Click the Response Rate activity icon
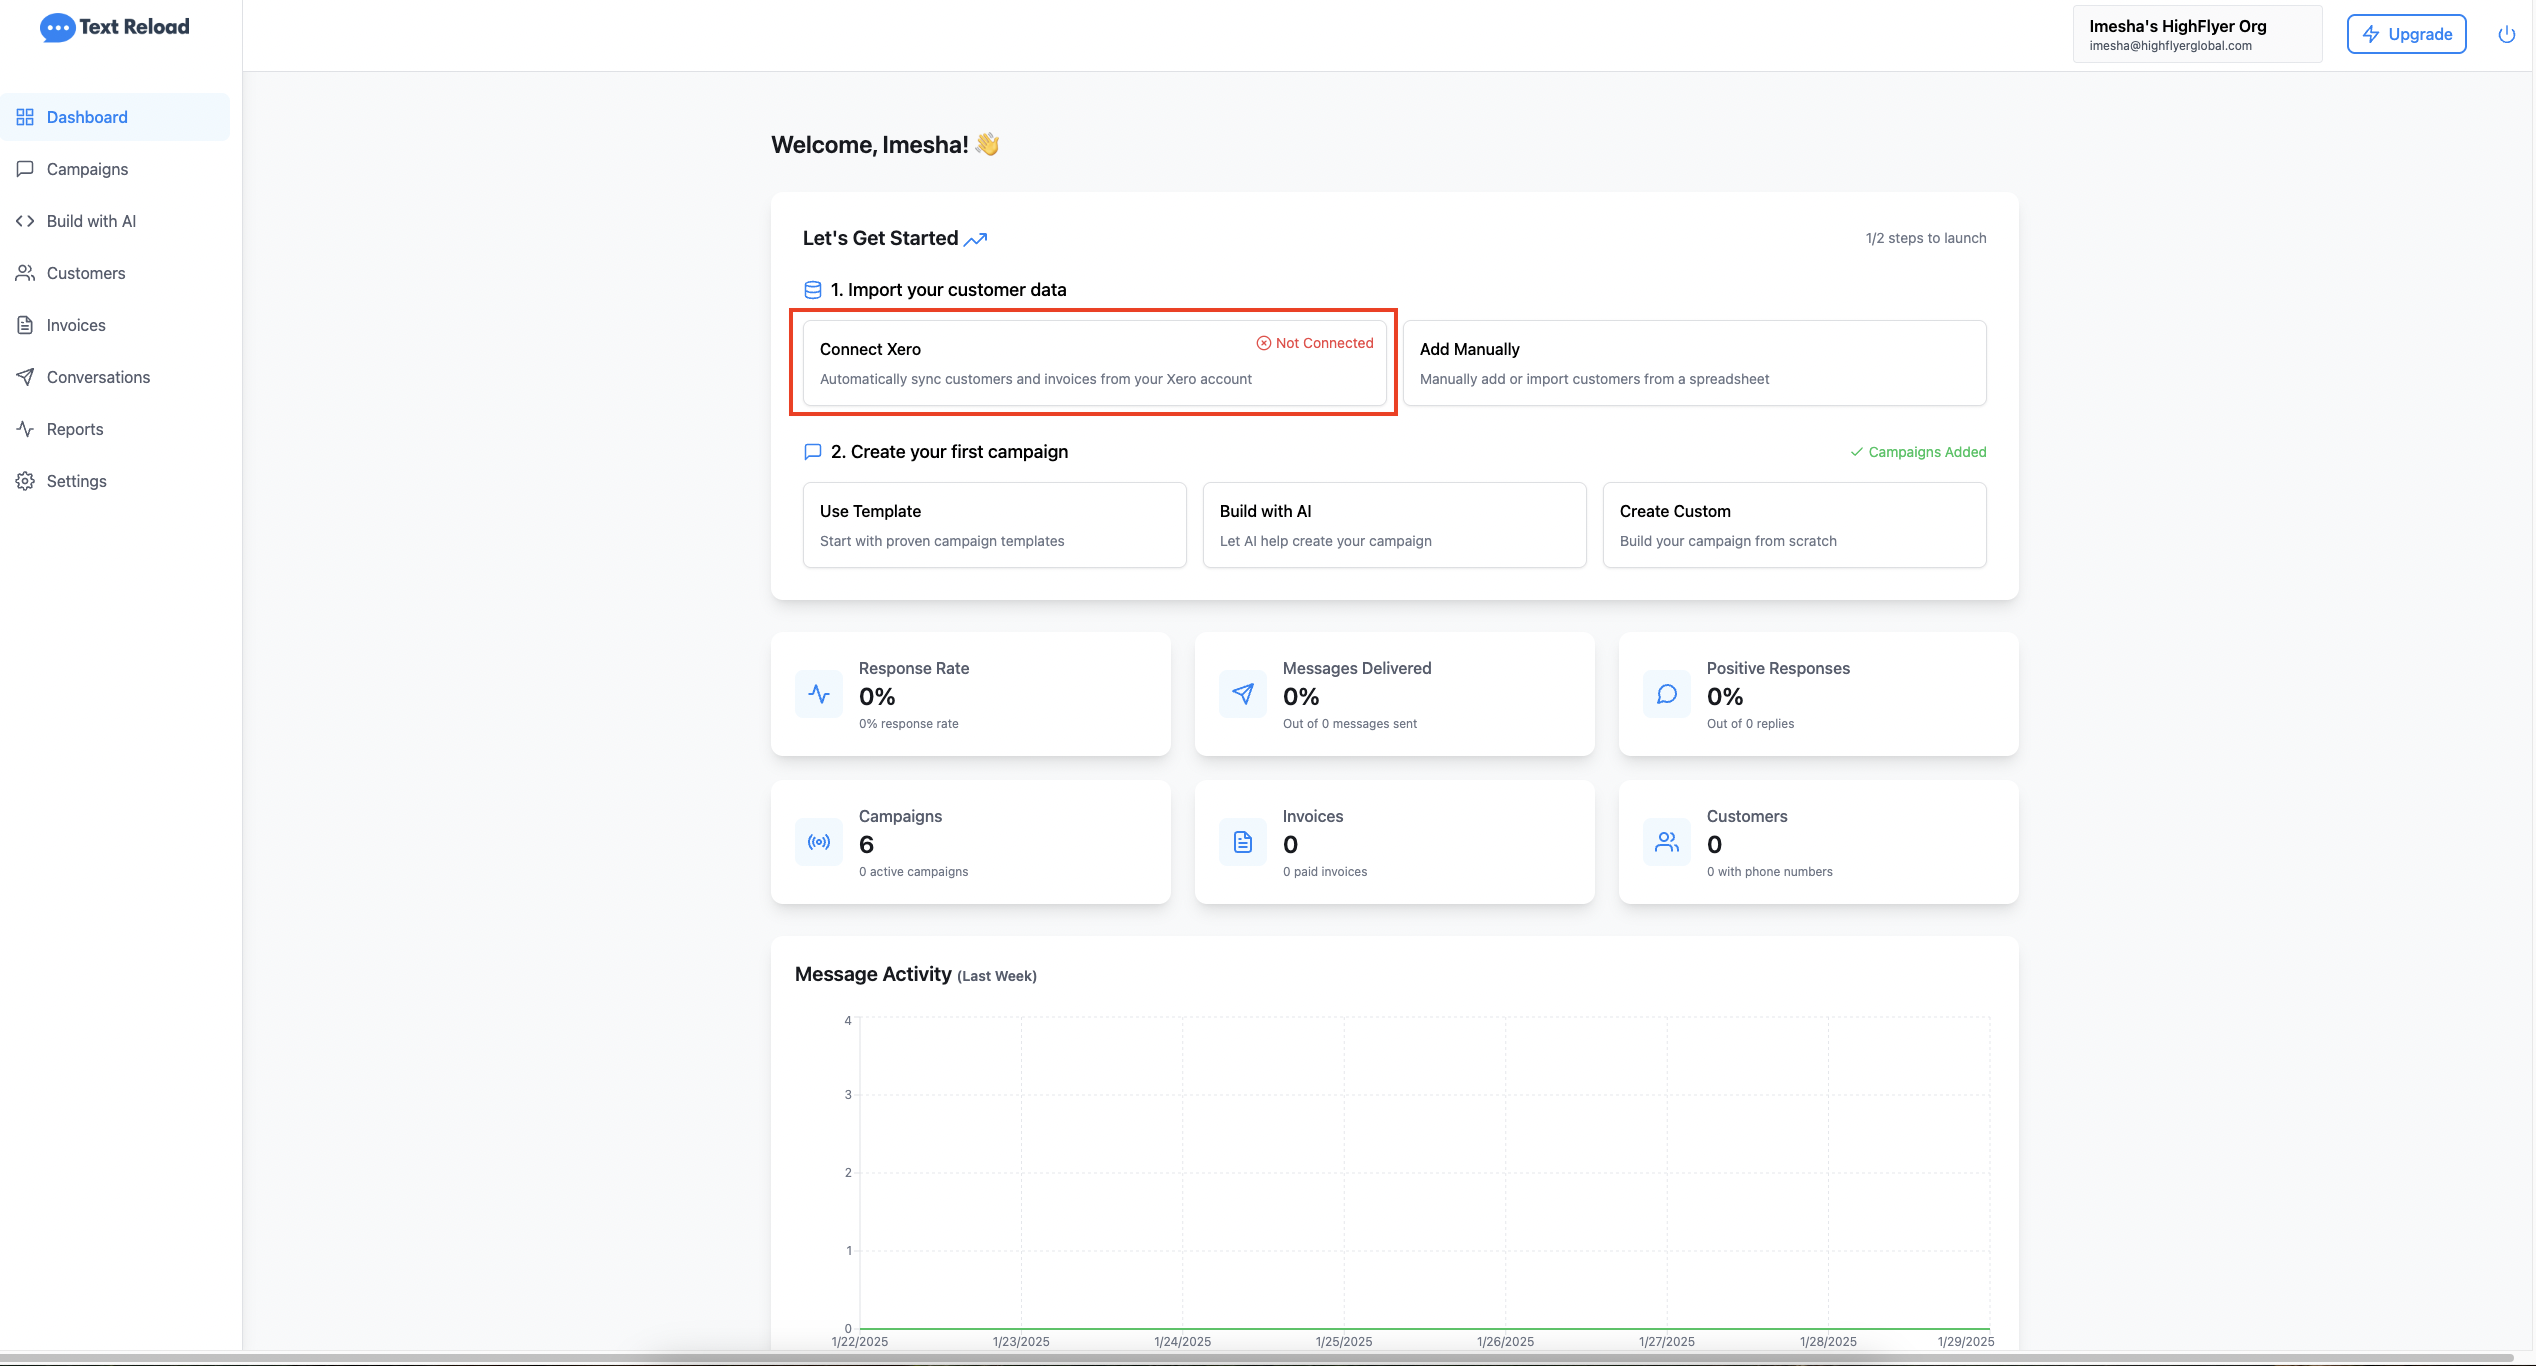 (x=818, y=694)
